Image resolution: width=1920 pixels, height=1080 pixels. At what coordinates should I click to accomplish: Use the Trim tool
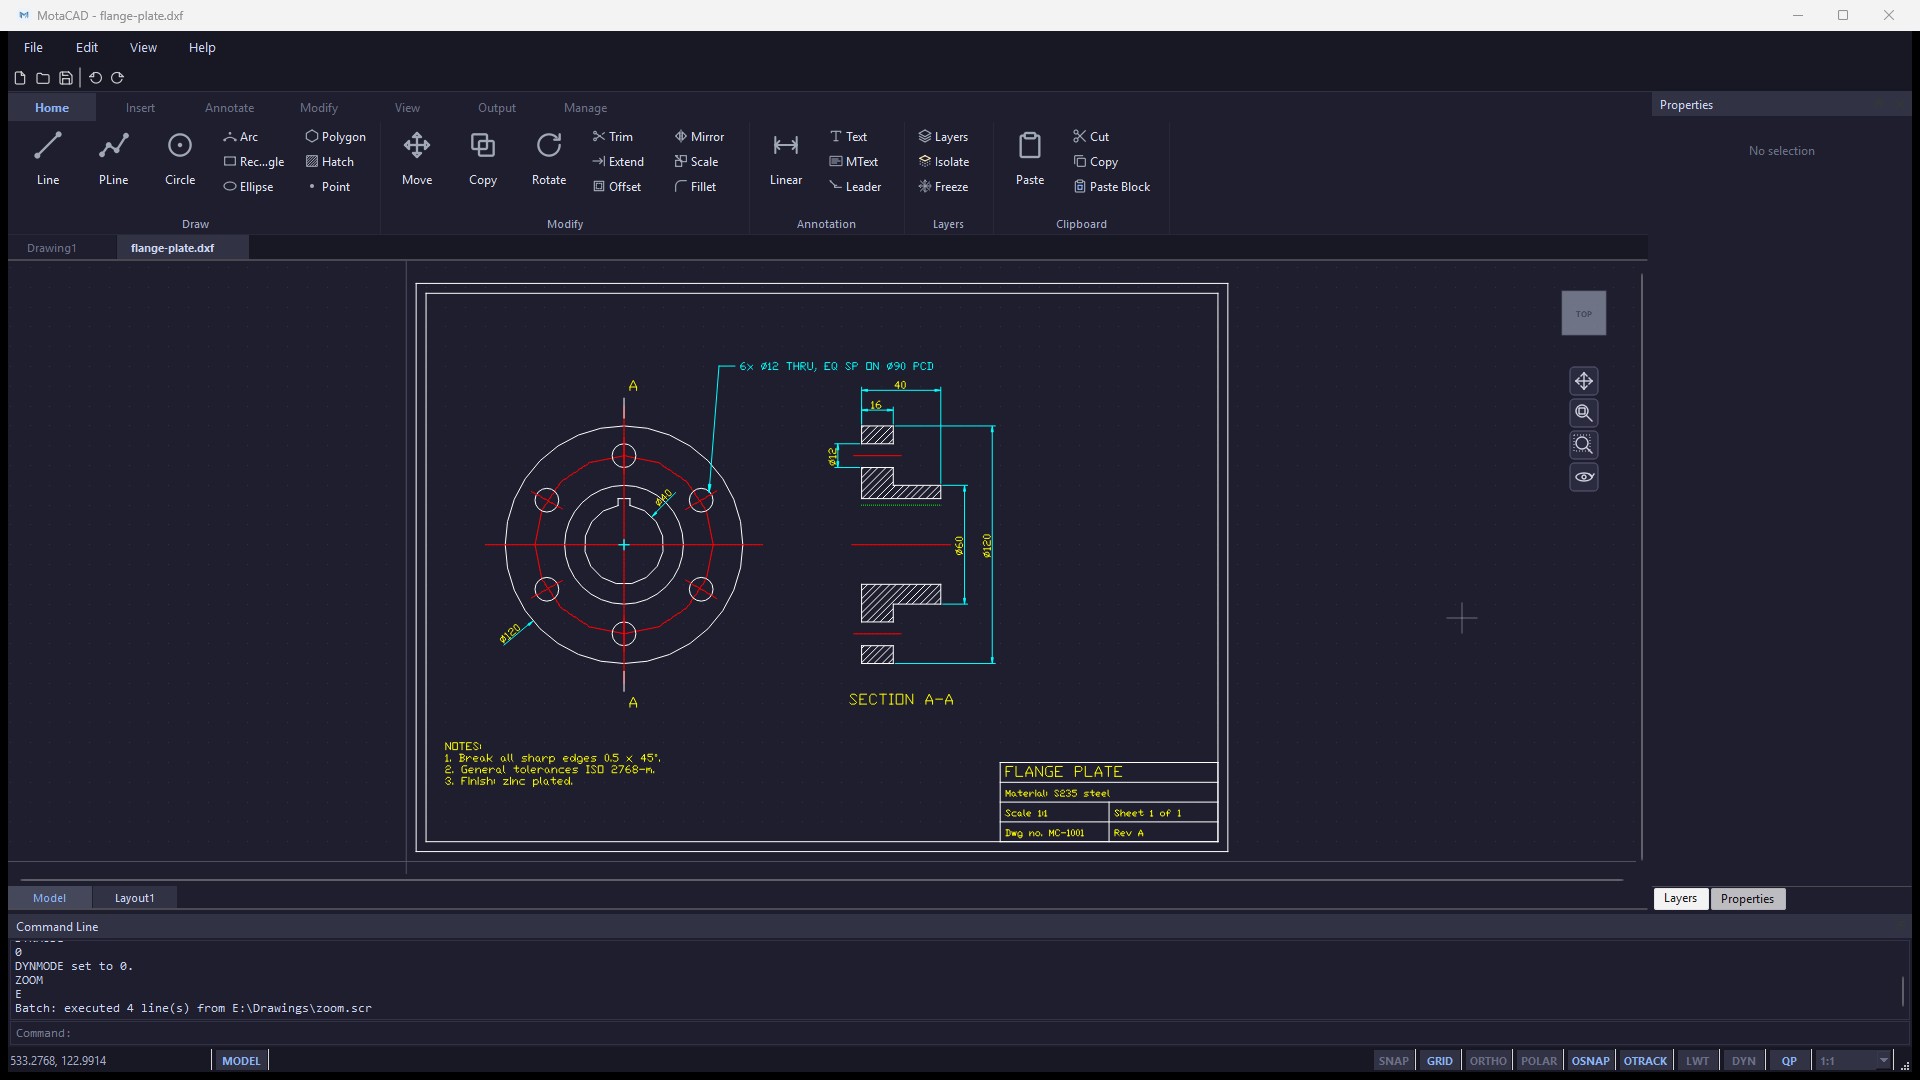pyautogui.click(x=613, y=137)
